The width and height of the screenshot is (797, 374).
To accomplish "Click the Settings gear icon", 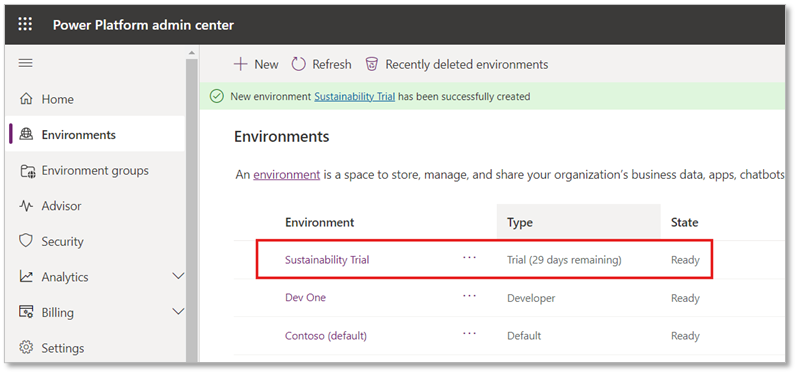I will (25, 348).
